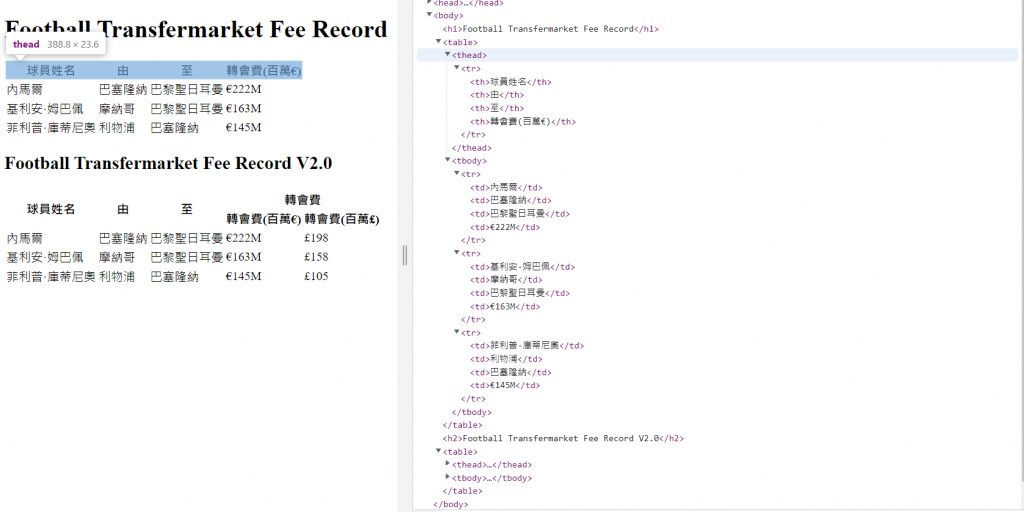This screenshot has width=1024, height=512.
Task: Click the £198 cell
Action: [316, 238]
